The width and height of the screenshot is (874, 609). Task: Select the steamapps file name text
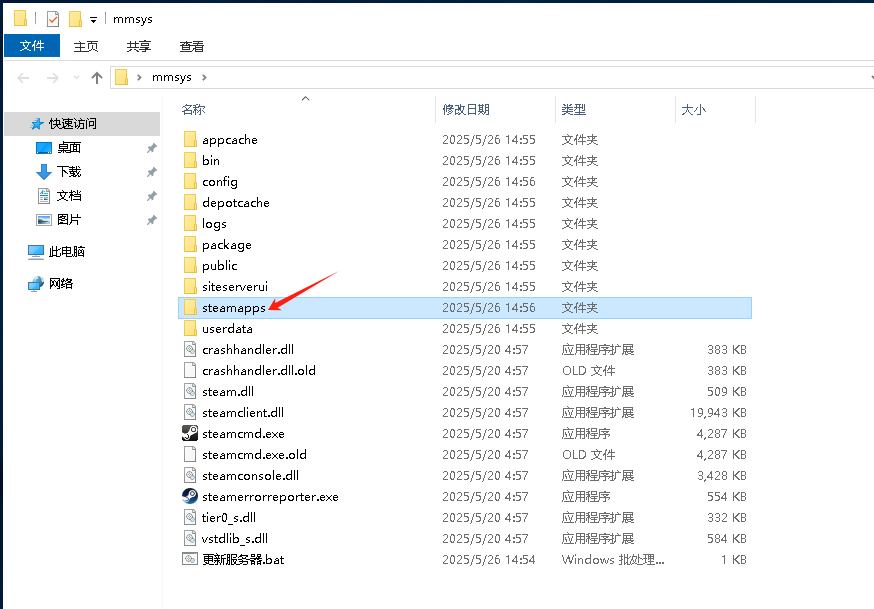coord(234,308)
